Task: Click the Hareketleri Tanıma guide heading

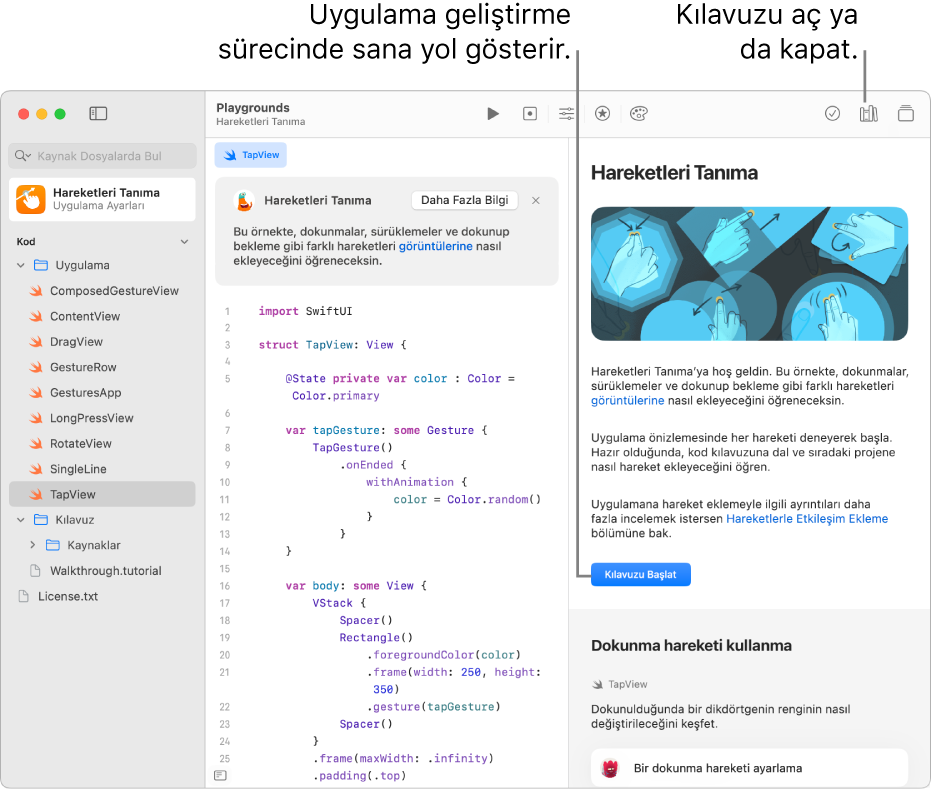Action: point(675,173)
